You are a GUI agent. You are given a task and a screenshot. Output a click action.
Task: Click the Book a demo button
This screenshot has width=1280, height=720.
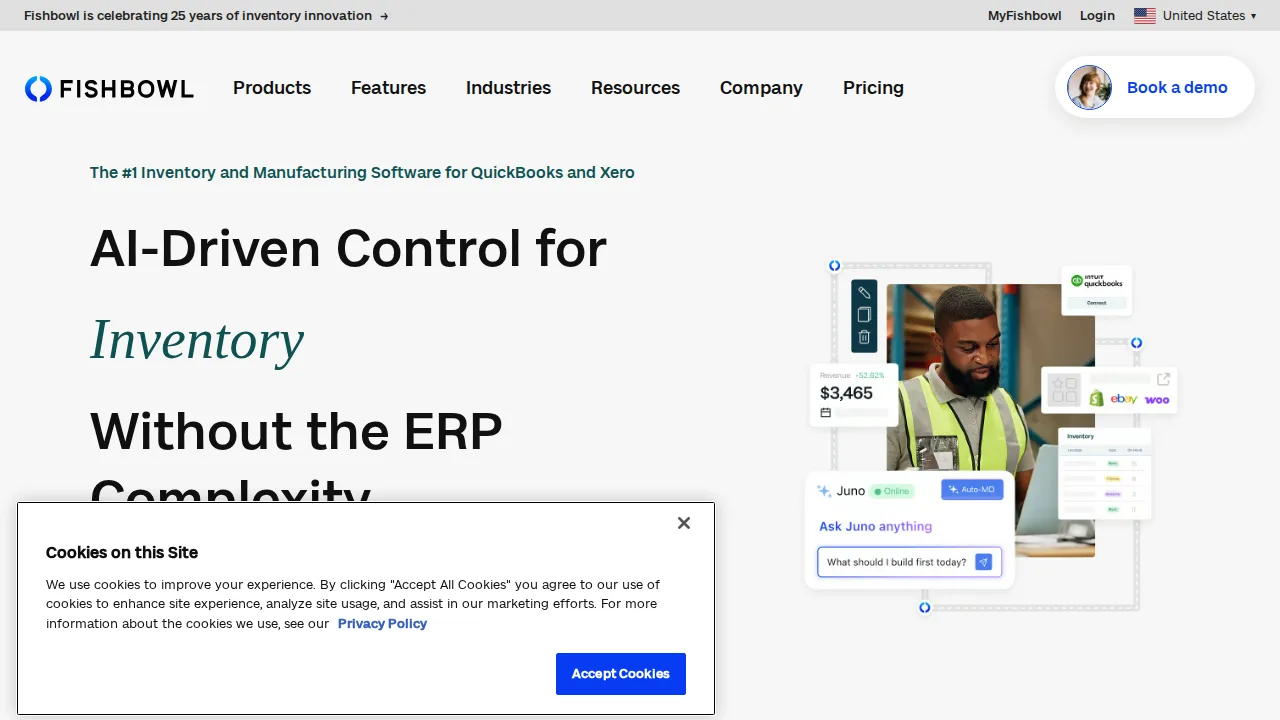(1155, 87)
